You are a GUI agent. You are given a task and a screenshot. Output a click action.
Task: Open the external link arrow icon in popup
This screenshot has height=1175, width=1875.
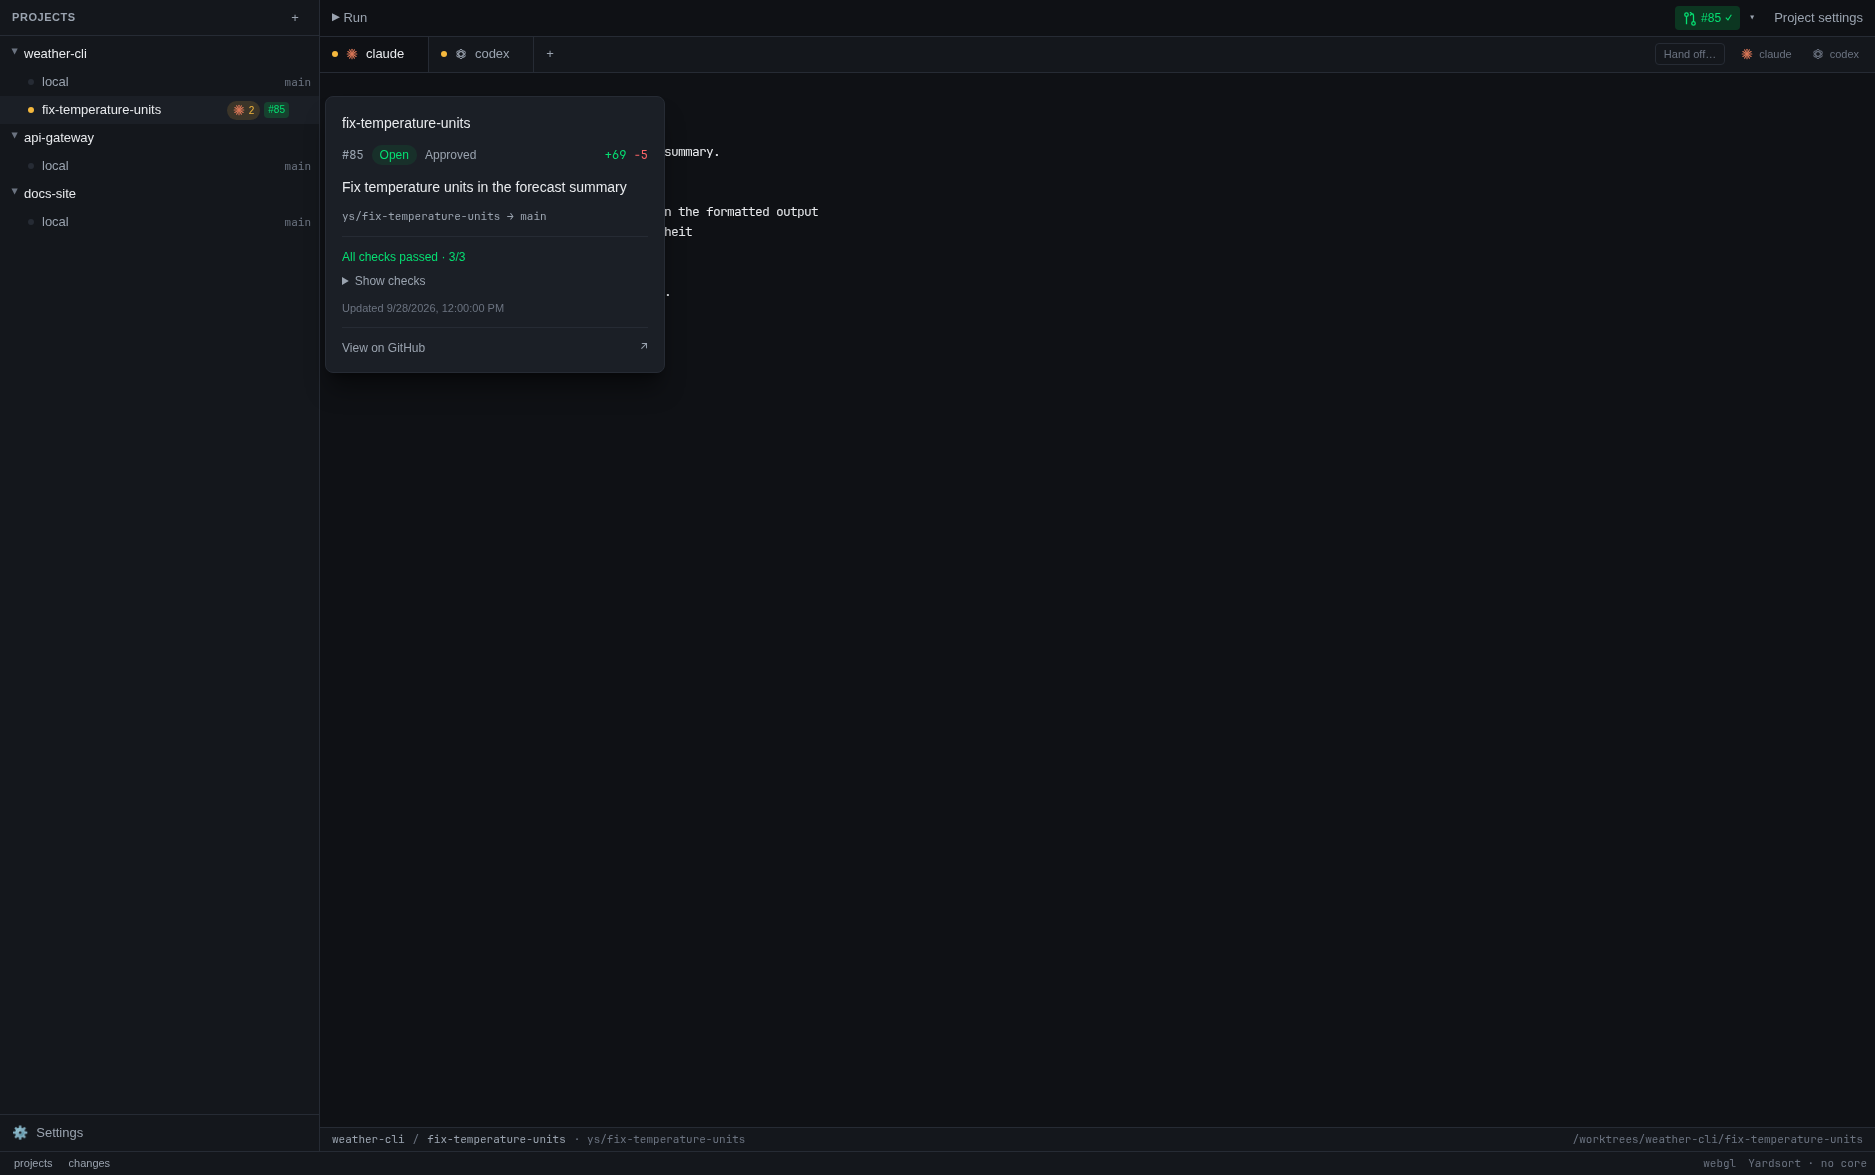coord(644,347)
